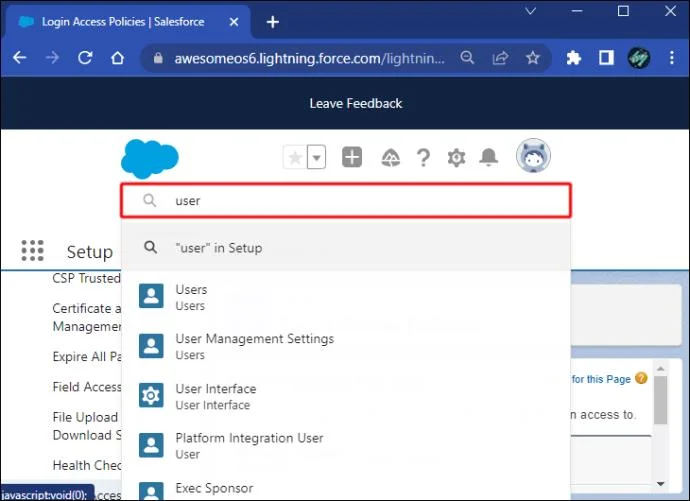Click the share page icon

click(x=500, y=58)
